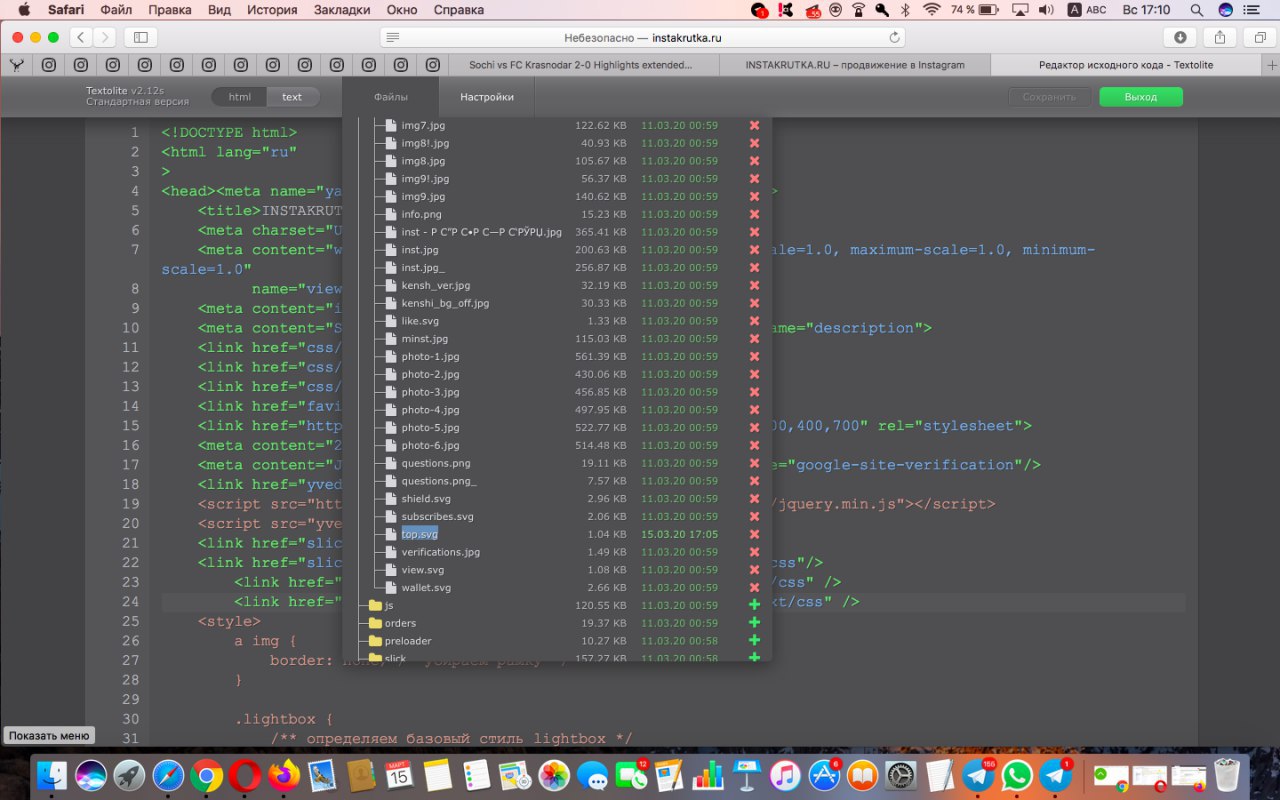Screen dimensions: 1280x800
Task: Delete info.png using the red cross
Action: coord(754,214)
